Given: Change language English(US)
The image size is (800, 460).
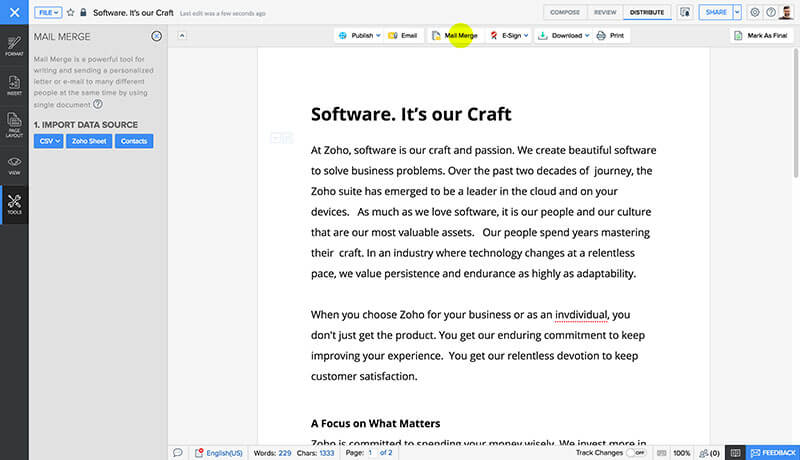Looking at the screenshot, I should (x=224, y=453).
